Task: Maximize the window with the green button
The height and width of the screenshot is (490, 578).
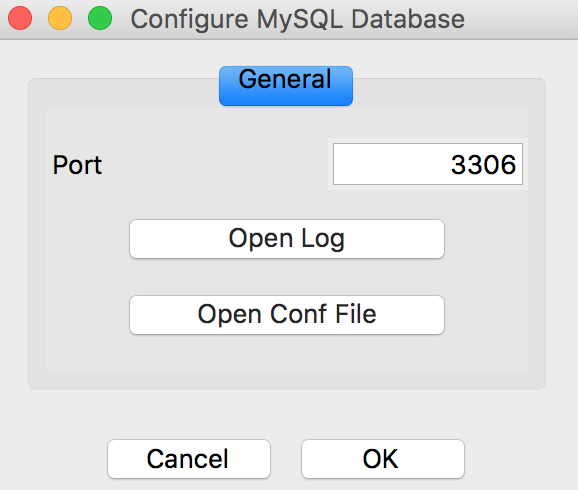Action: click(100, 18)
